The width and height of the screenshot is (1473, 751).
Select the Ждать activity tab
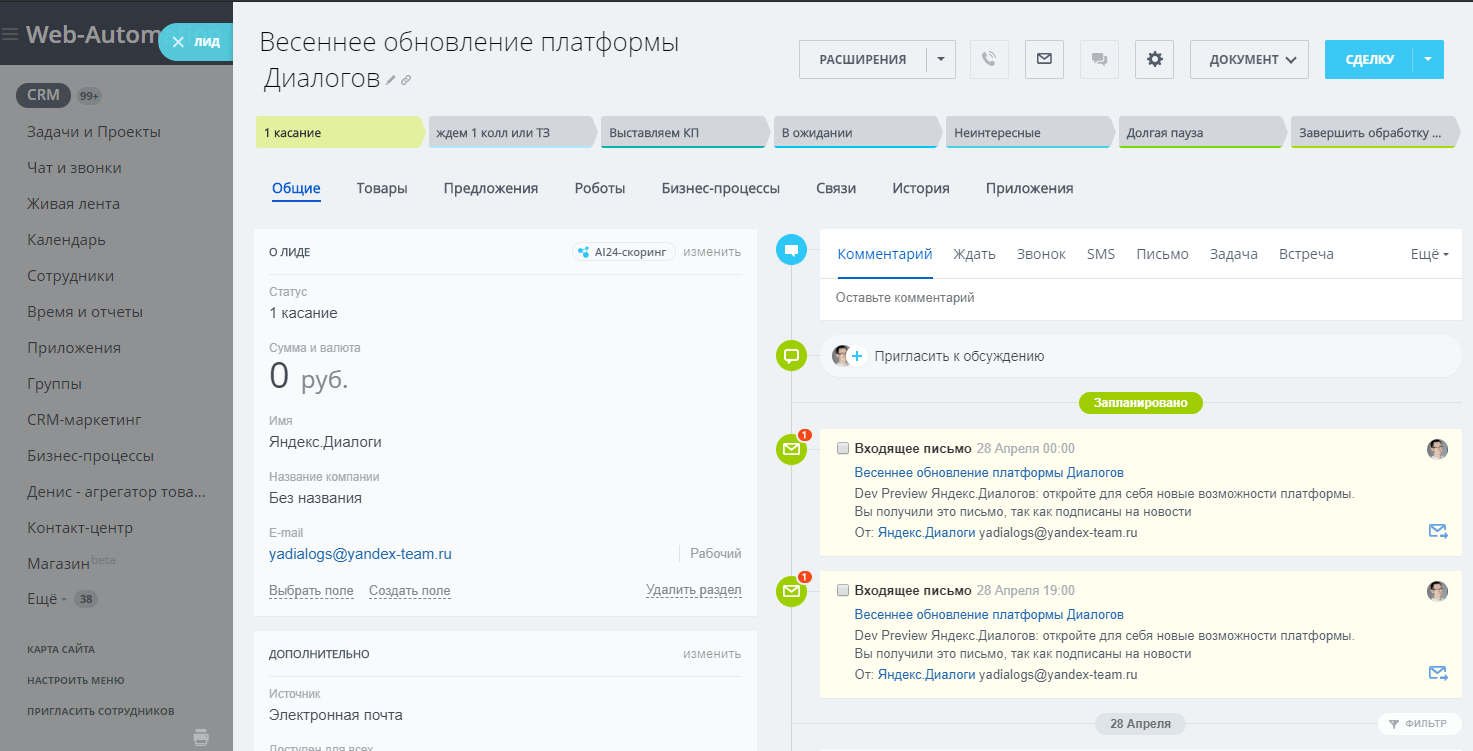(x=974, y=254)
